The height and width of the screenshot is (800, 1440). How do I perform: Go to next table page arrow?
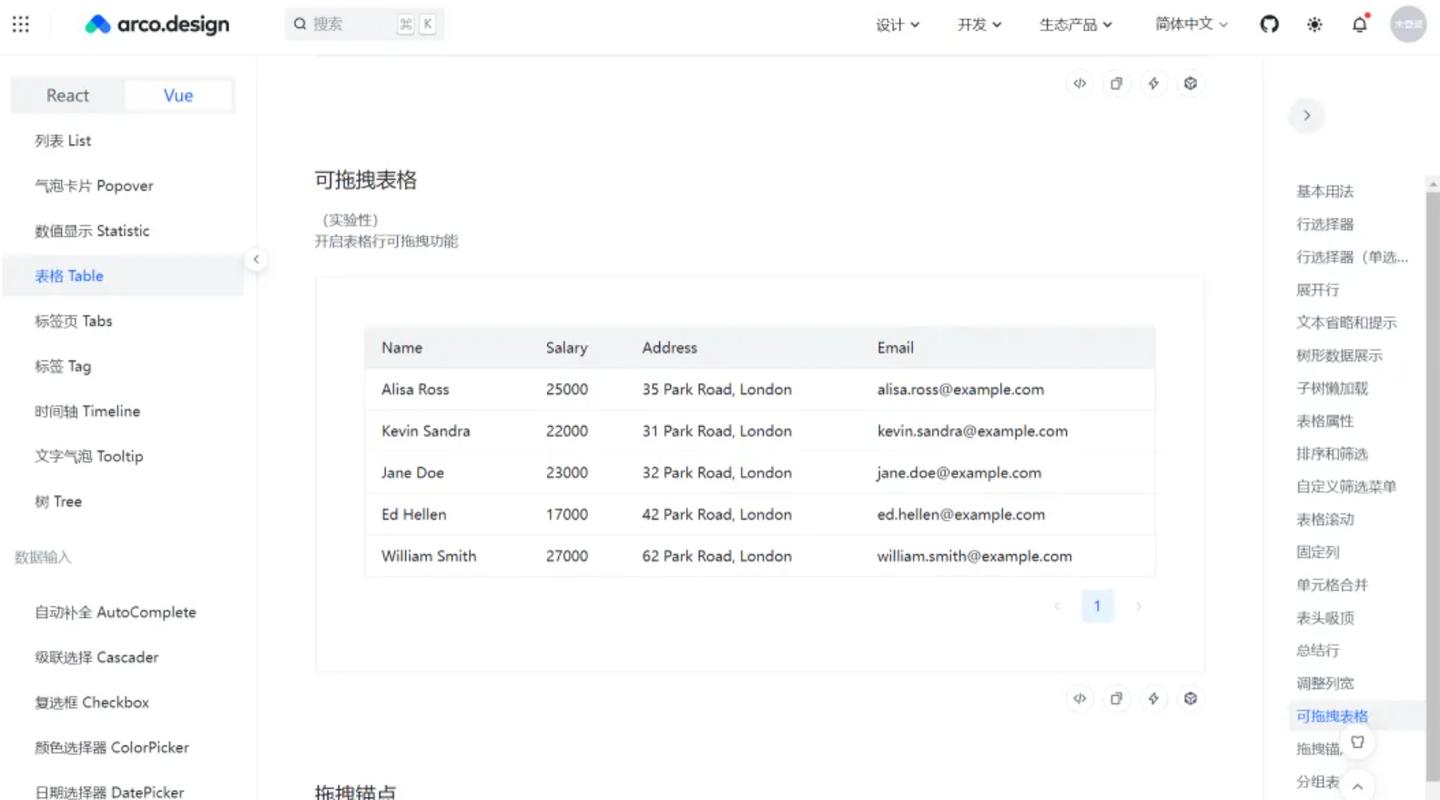(1138, 606)
